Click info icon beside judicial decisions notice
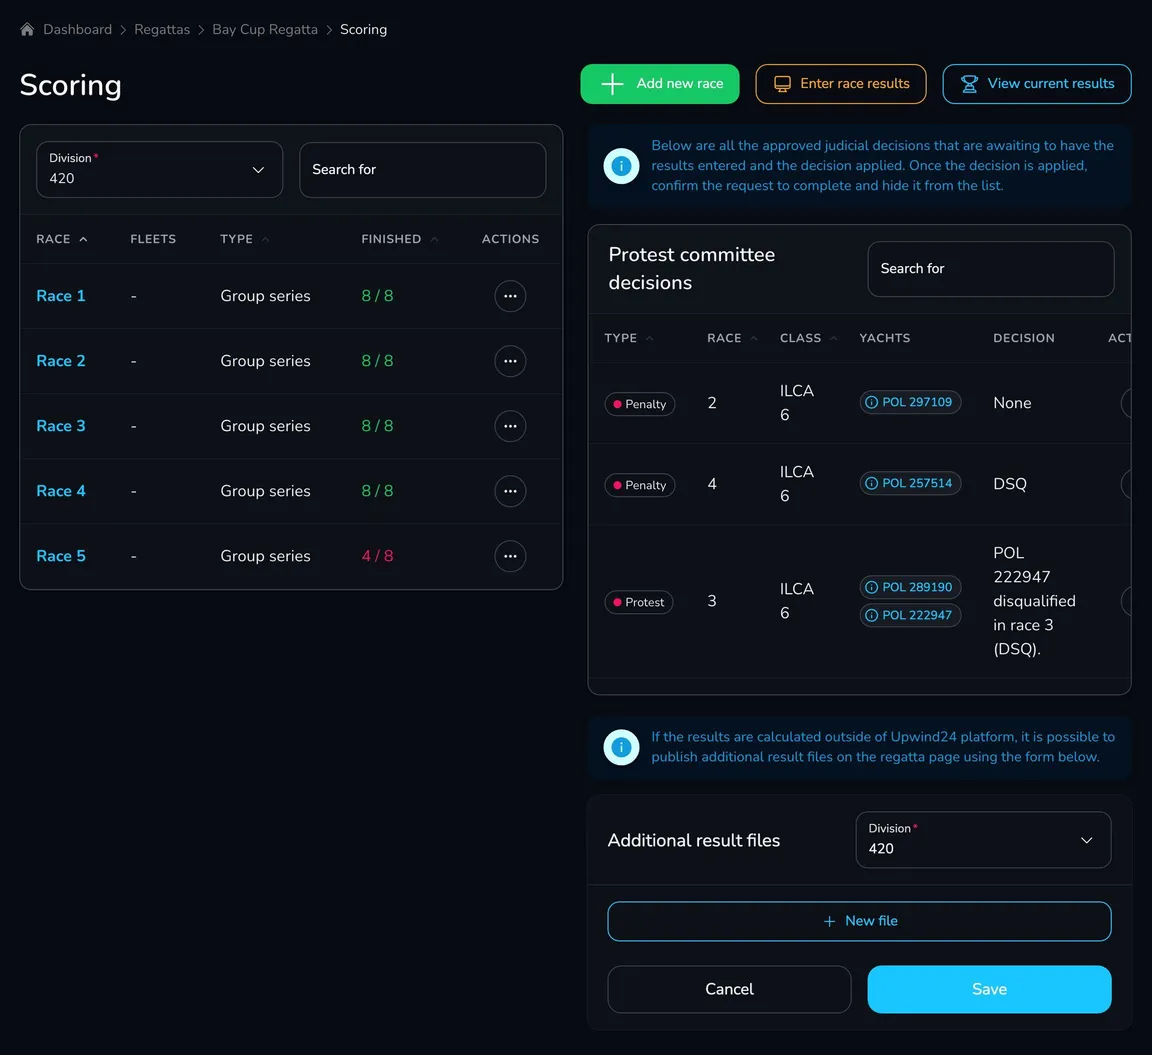Image resolution: width=1152 pixels, height=1055 pixels. pyautogui.click(x=621, y=166)
